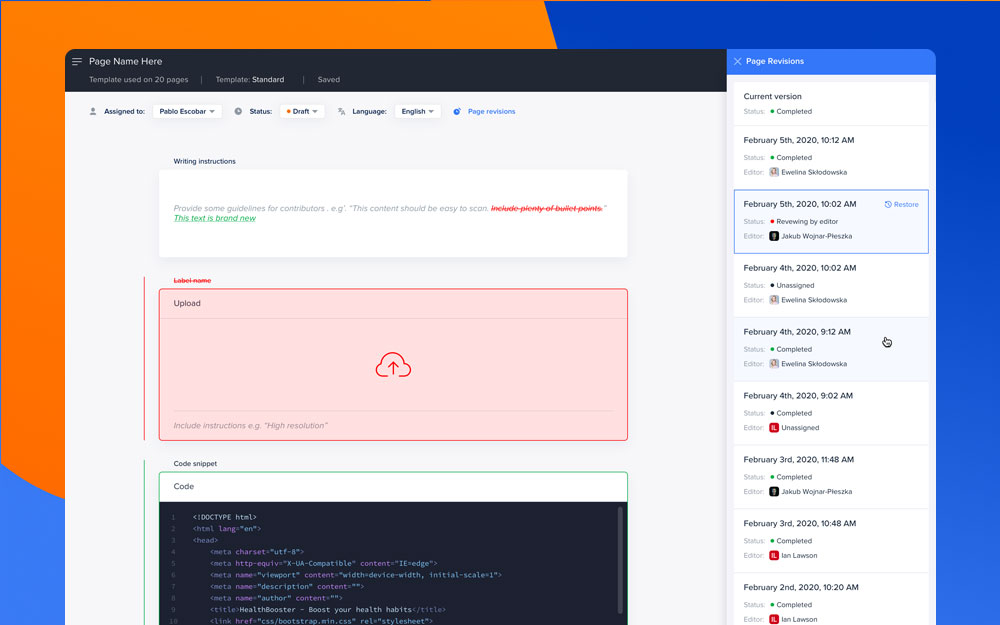Click the Page revisions history icon

point(457,112)
